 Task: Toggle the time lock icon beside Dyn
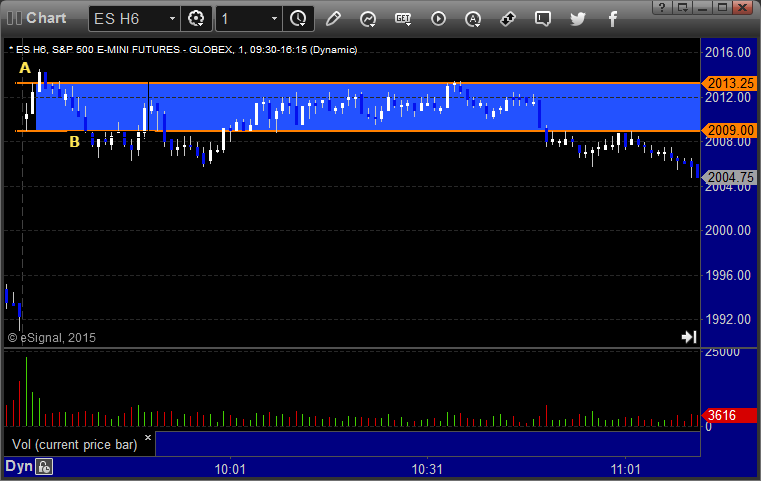44,467
